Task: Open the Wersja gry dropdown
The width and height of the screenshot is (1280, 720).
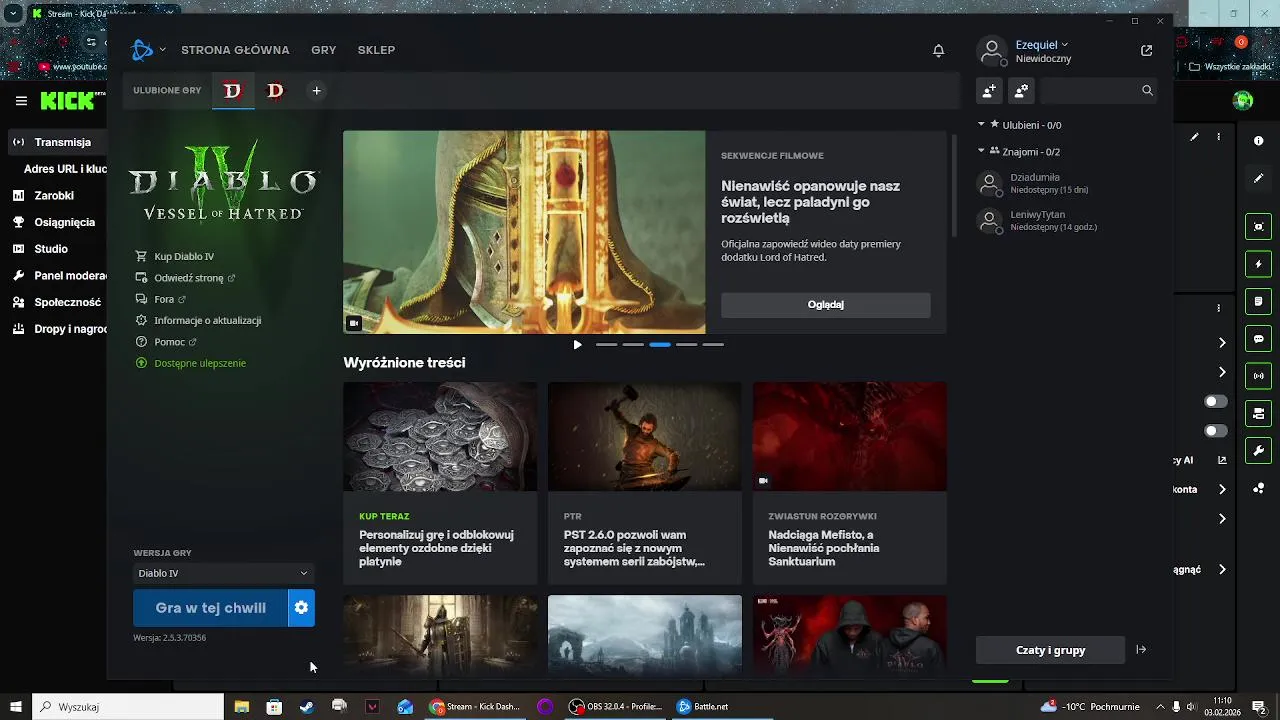Action: (223, 573)
